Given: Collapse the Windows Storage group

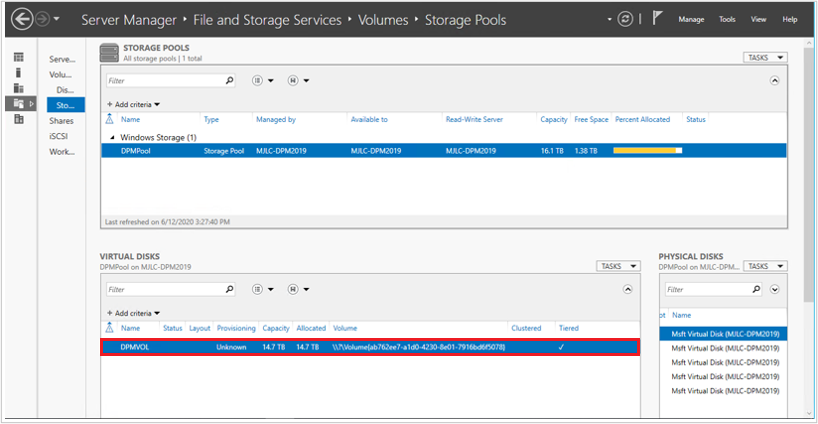Looking at the screenshot, I should 112,137.
